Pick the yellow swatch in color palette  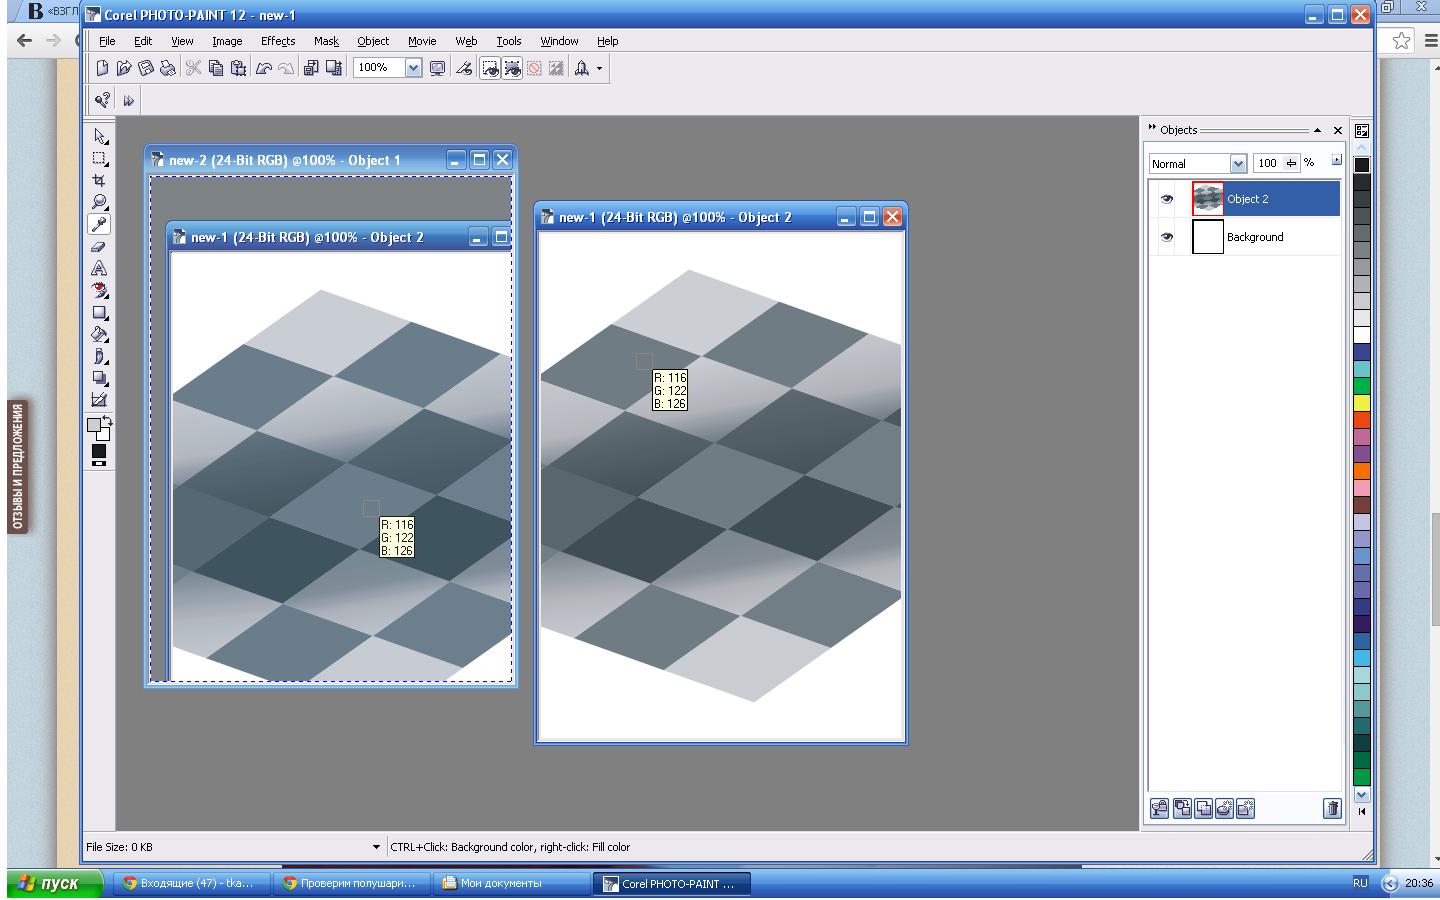tap(1361, 402)
